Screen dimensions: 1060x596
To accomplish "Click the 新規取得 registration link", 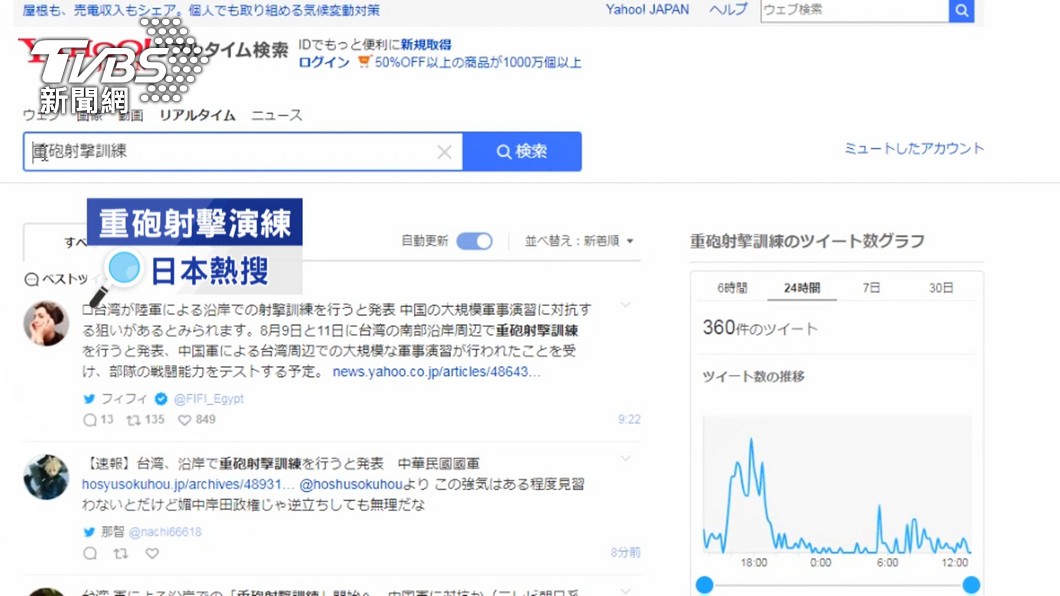I will point(426,45).
